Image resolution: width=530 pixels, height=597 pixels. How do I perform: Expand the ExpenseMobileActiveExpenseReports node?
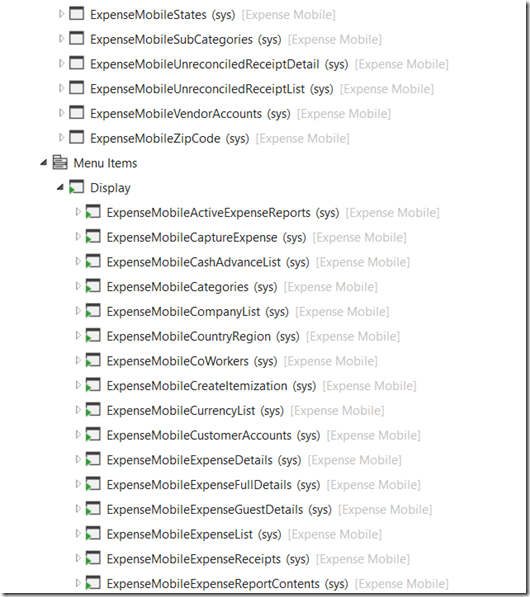78,212
